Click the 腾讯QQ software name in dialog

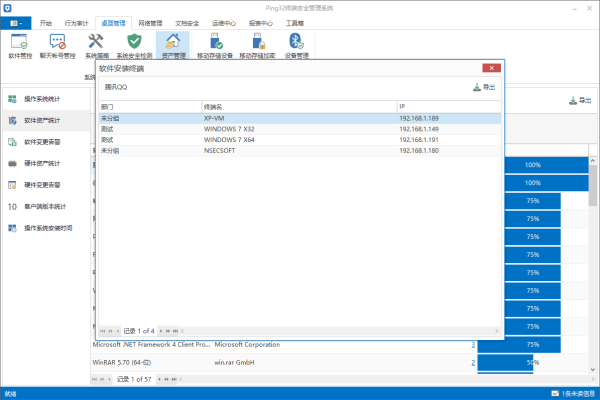click(x=116, y=87)
